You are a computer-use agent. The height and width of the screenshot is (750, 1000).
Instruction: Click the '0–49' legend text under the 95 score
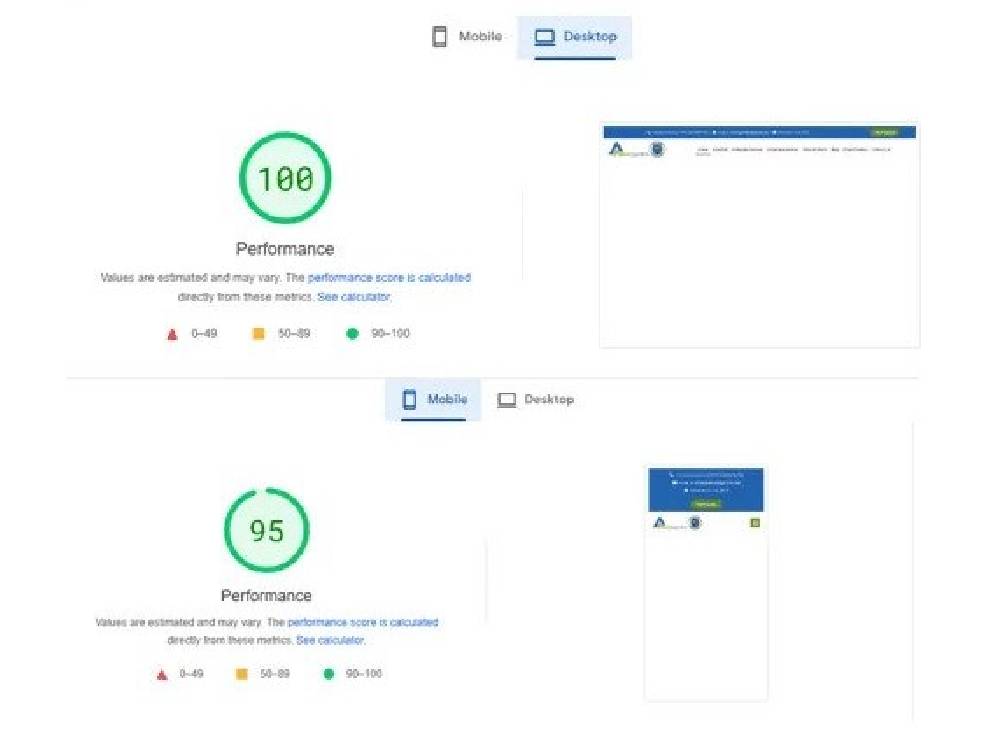[x=191, y=674]
